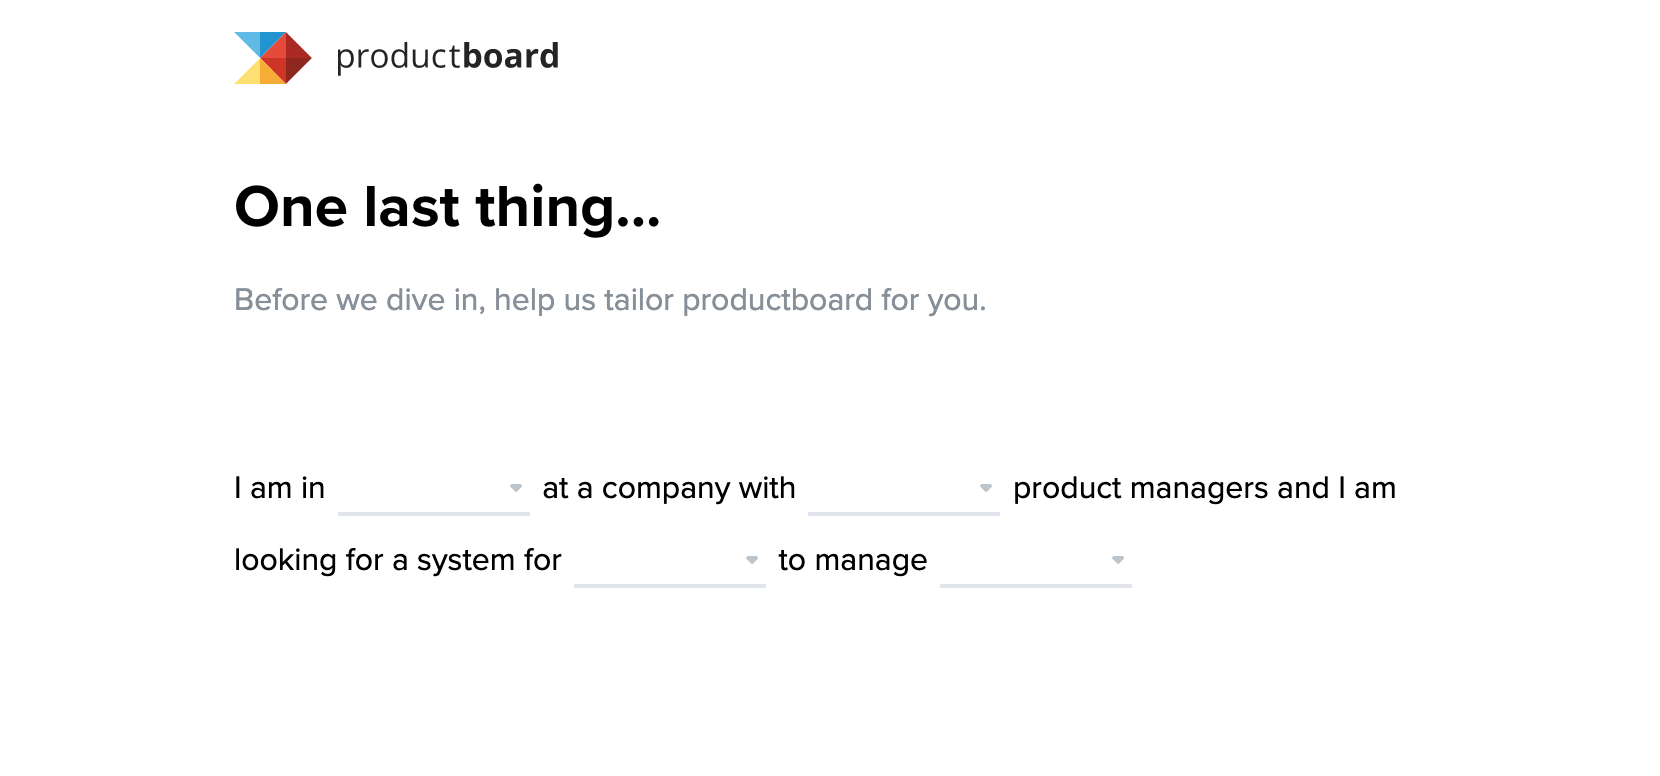Click the chevron arrow after "I am in"
Image resolution: width=1660 pixels, height=776 pixels.
[x=517, y=489]
